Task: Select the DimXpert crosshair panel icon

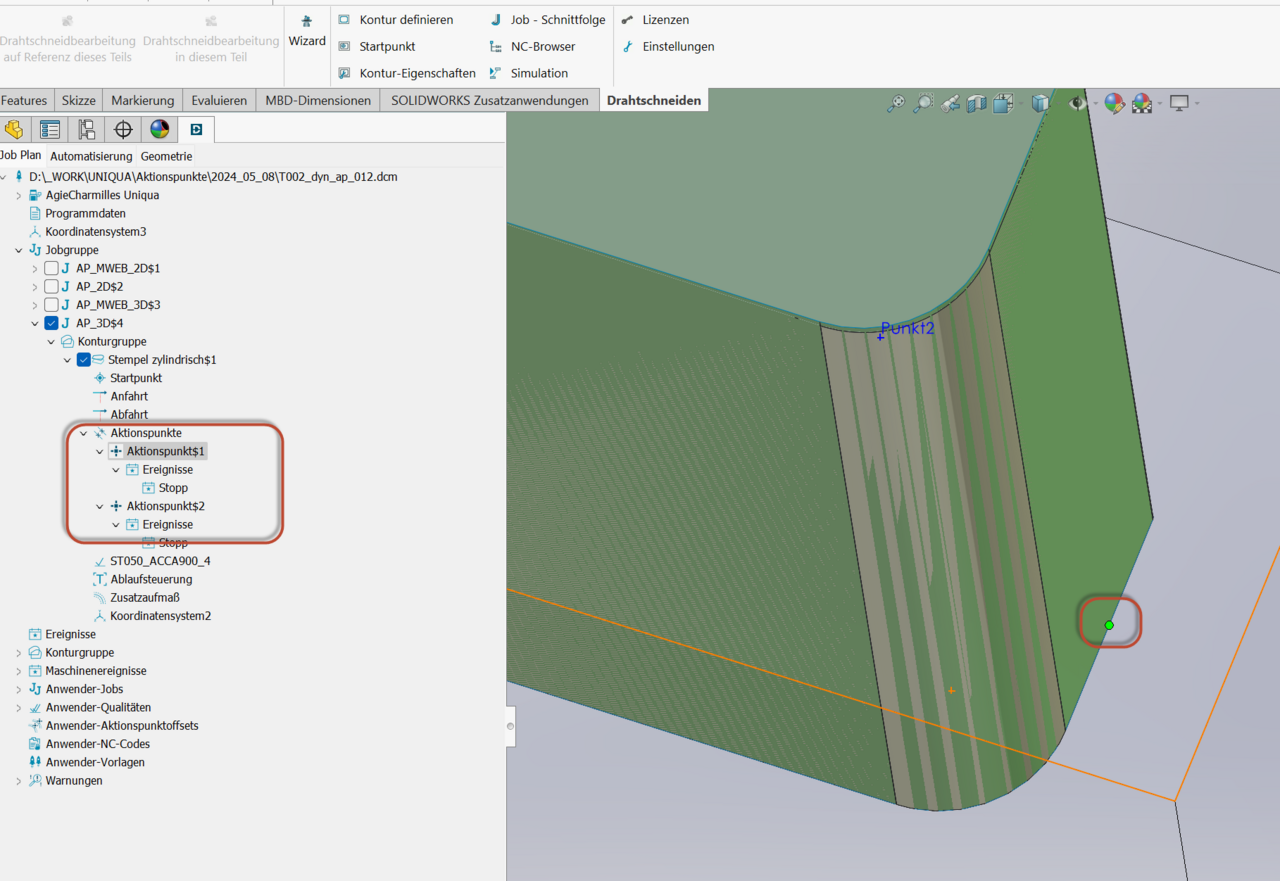Action: (123, 130)
